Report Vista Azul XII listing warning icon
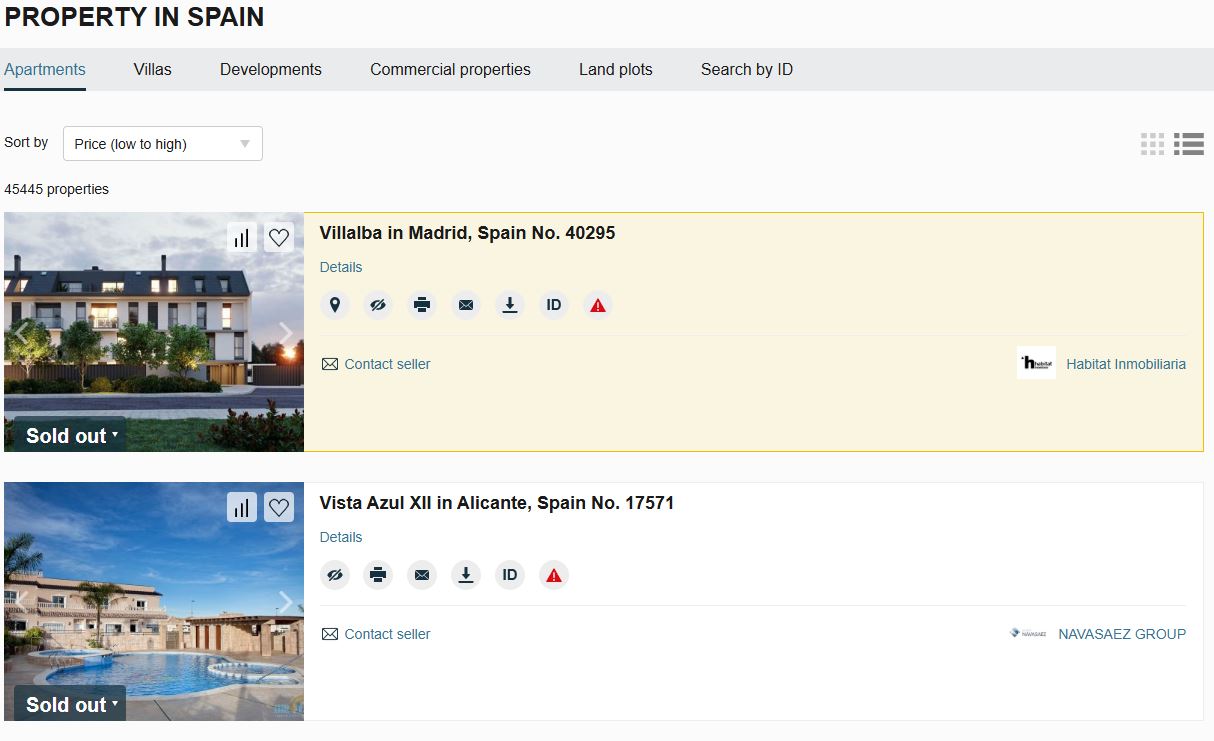The width and height of the screenshot is (1214, 741). point(554,575)
